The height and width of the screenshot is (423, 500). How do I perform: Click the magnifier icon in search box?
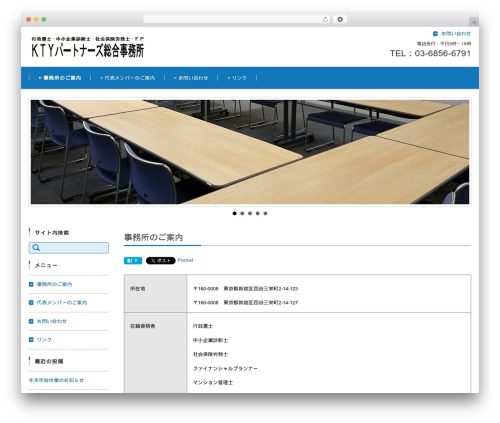pyautogui.click(x=36, y=248)
